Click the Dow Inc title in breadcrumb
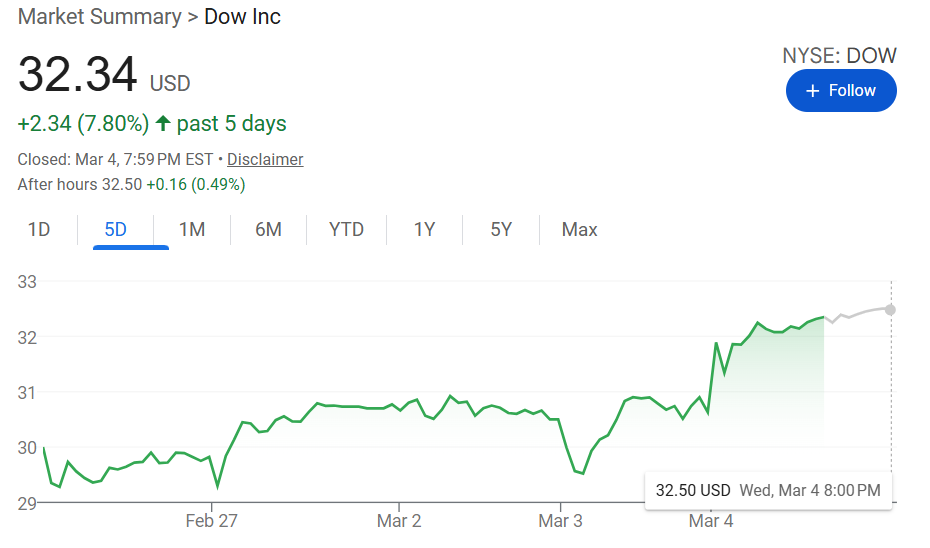 pyautogui.click(x=242, y=17)
